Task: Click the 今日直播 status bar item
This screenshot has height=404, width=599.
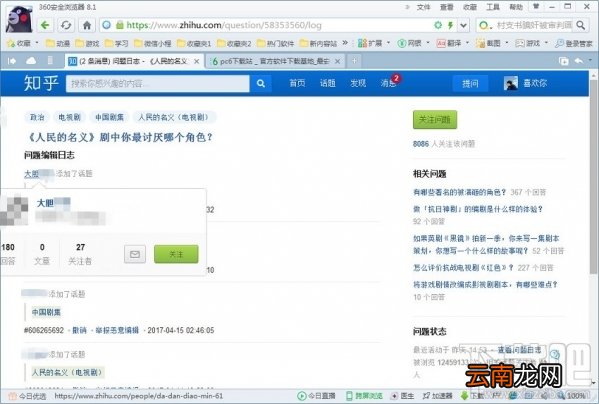Action: [x=317, y=396]
